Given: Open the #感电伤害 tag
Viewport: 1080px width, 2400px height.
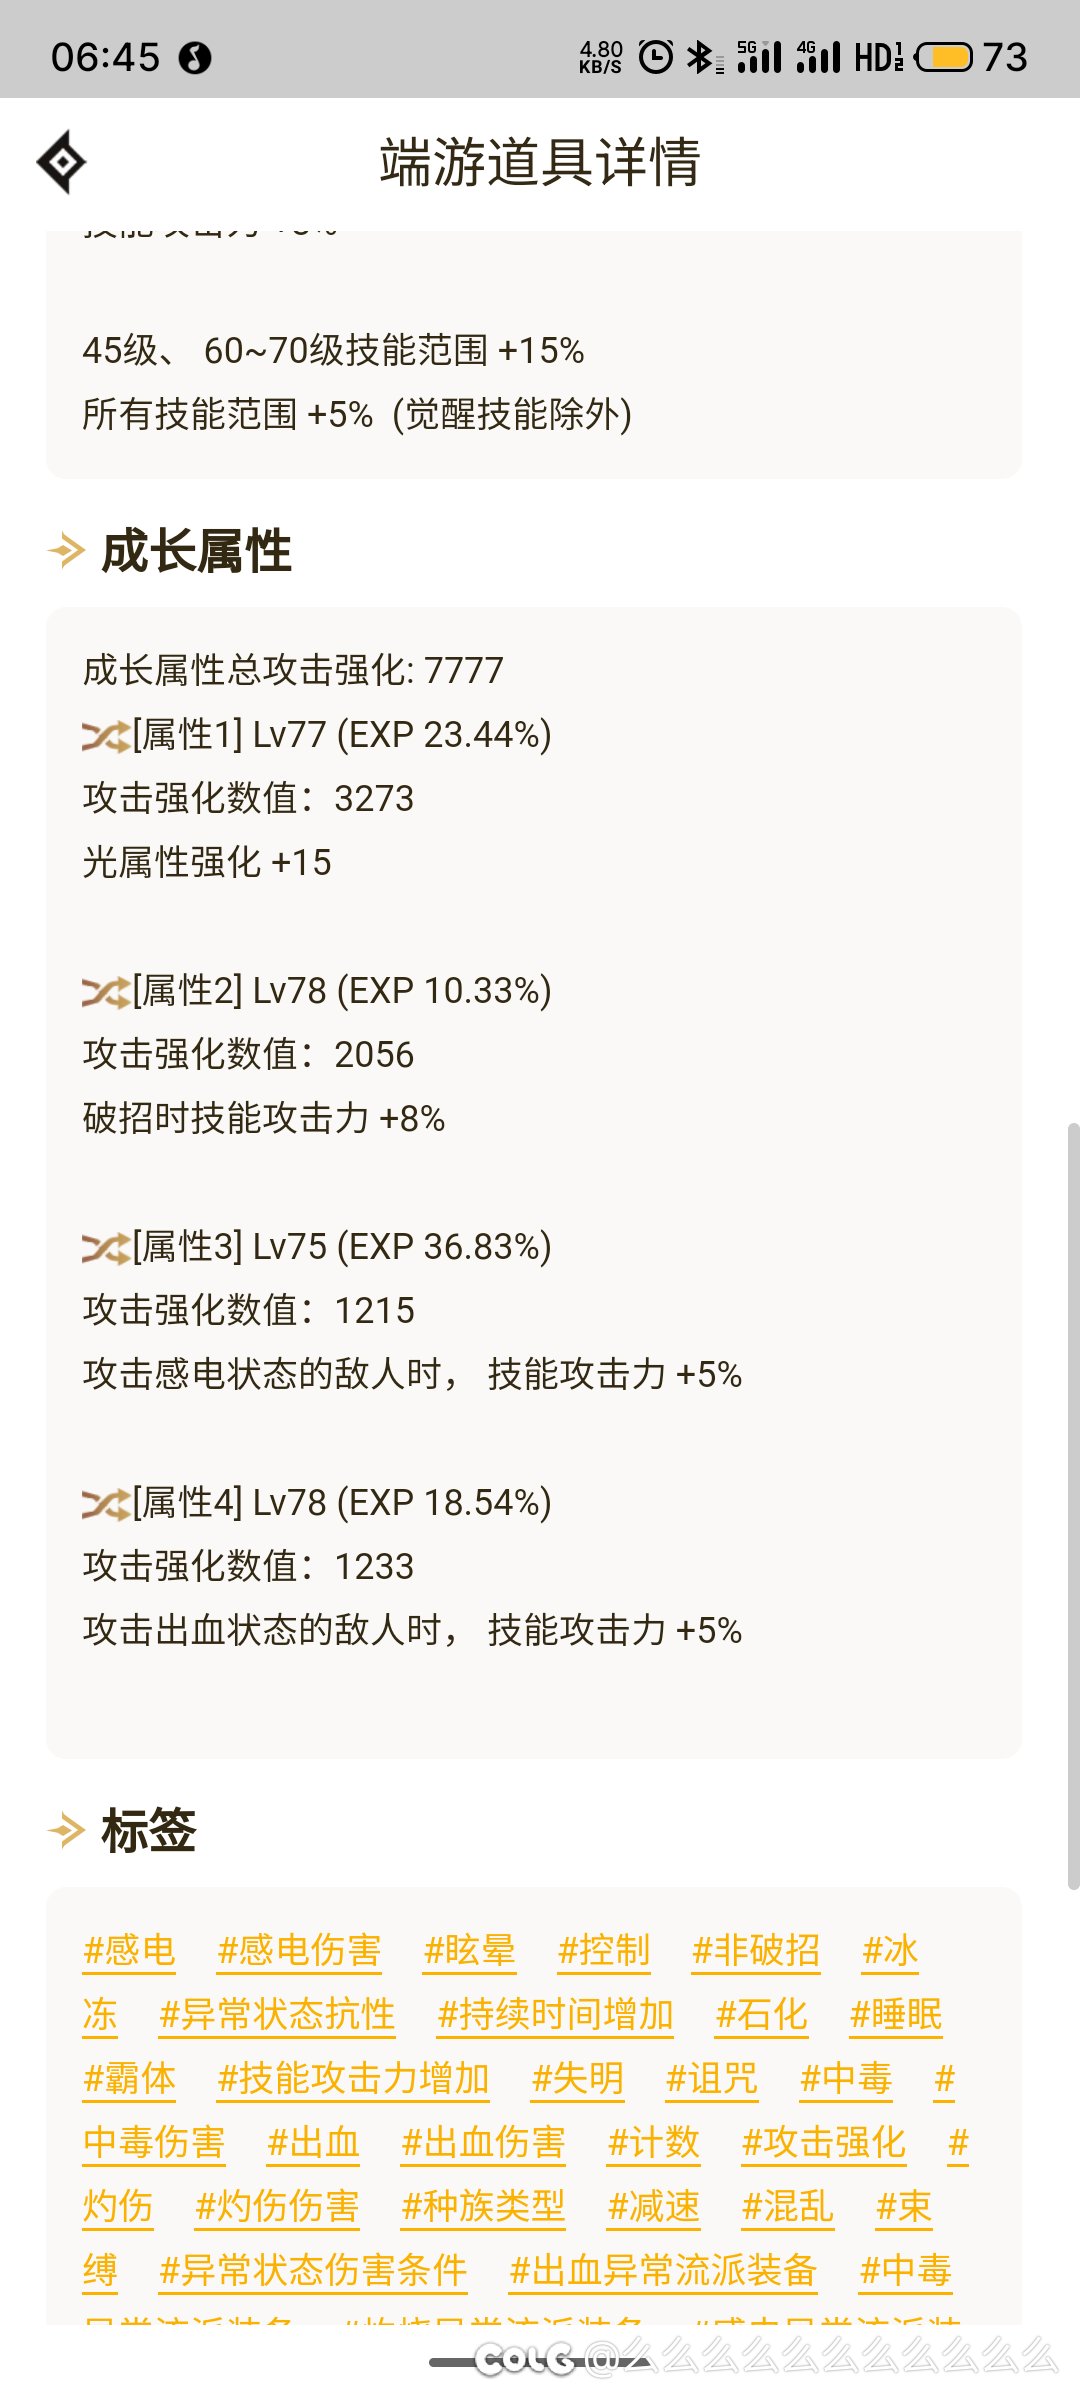Looking at the screenshot, I should tap(299, 1951).
